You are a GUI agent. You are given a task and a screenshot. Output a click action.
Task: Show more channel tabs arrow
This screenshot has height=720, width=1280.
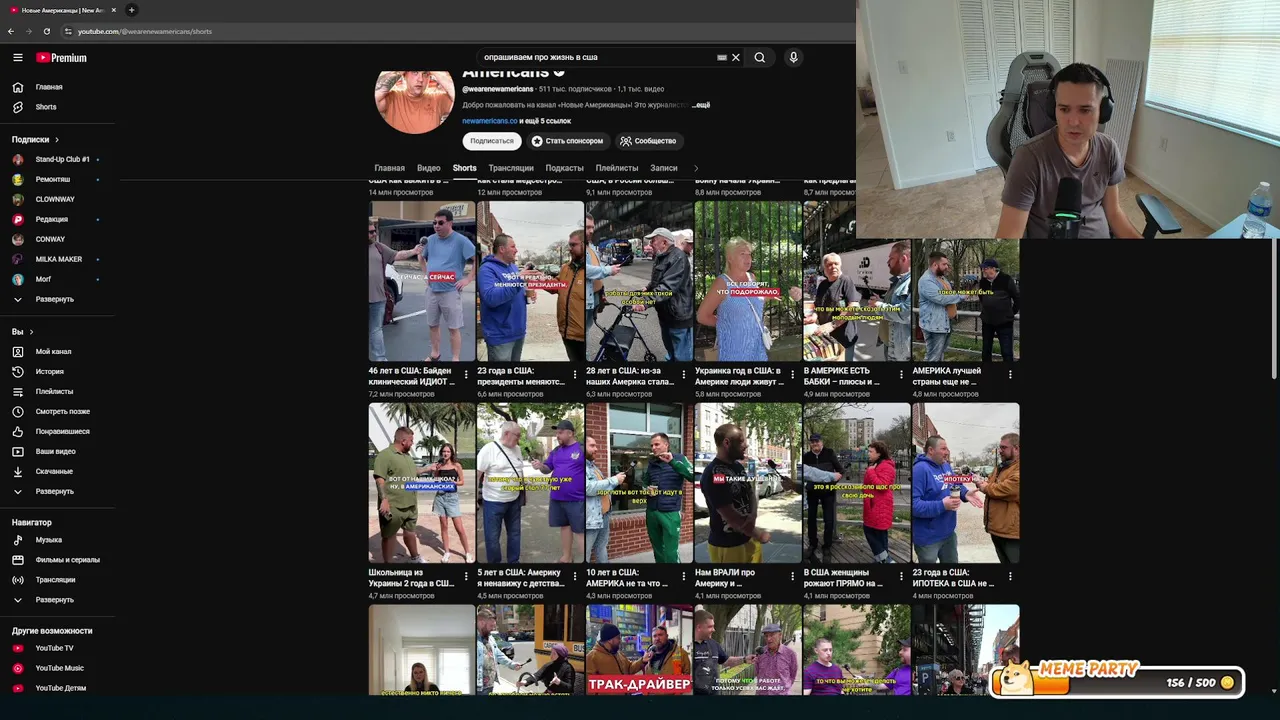click(695, 168)
